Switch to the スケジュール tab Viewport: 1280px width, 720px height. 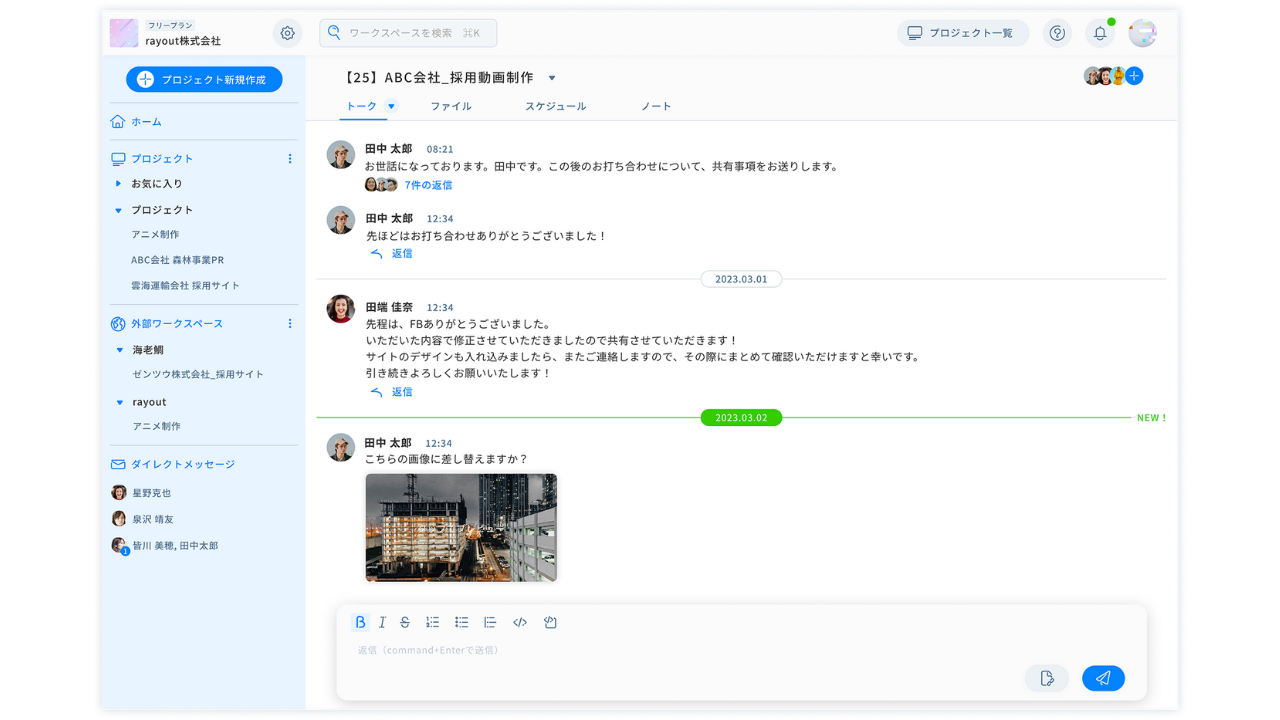pos(556,106)
